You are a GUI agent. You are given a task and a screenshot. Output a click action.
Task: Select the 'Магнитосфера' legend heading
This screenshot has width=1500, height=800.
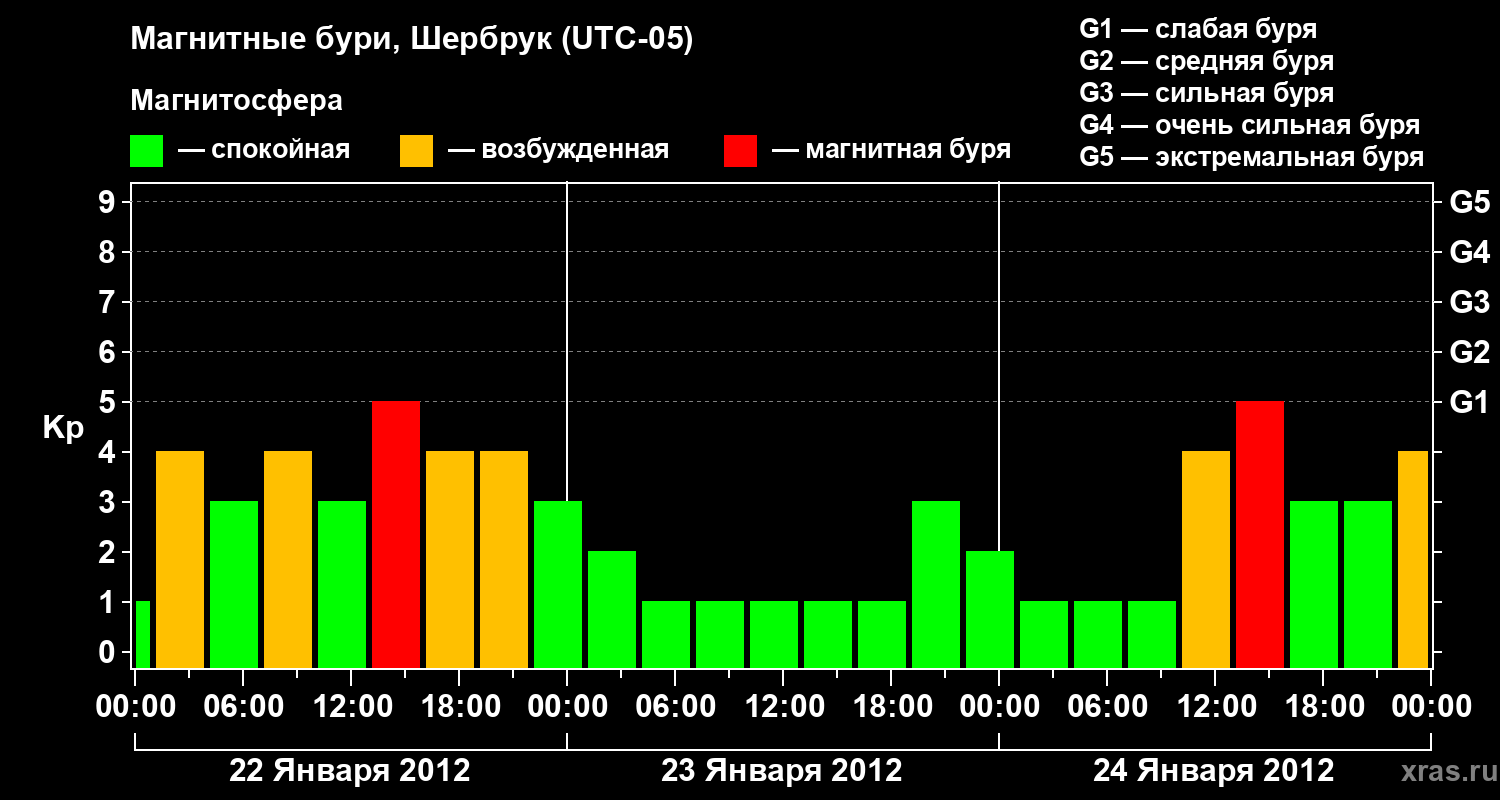click(237, 101)
